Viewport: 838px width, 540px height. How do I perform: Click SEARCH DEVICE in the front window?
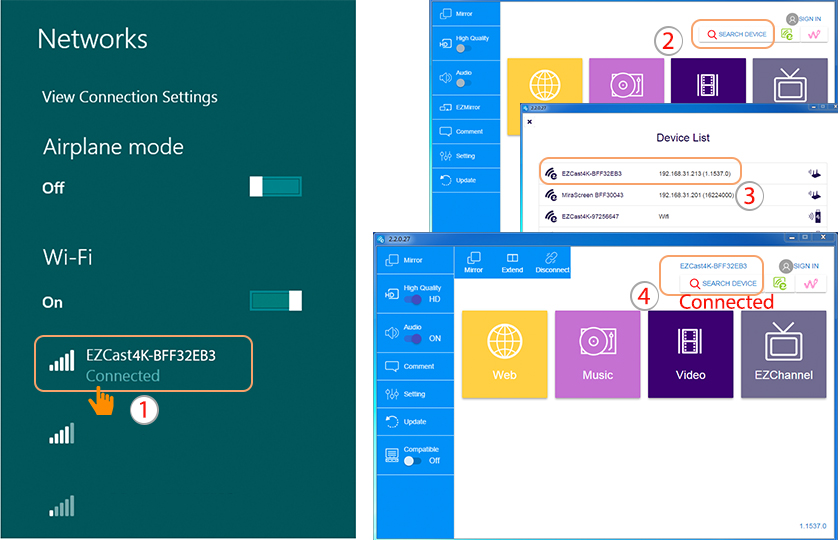[x=723, y=283]
